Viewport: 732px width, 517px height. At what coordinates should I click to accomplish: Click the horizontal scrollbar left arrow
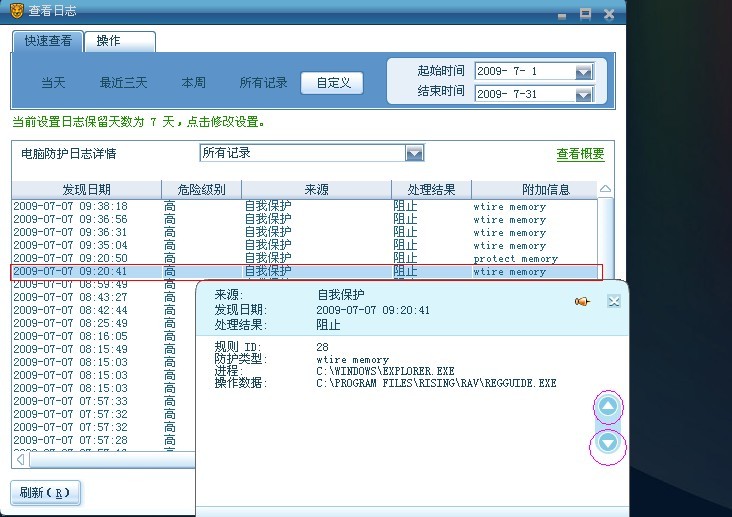pos(21,460)
